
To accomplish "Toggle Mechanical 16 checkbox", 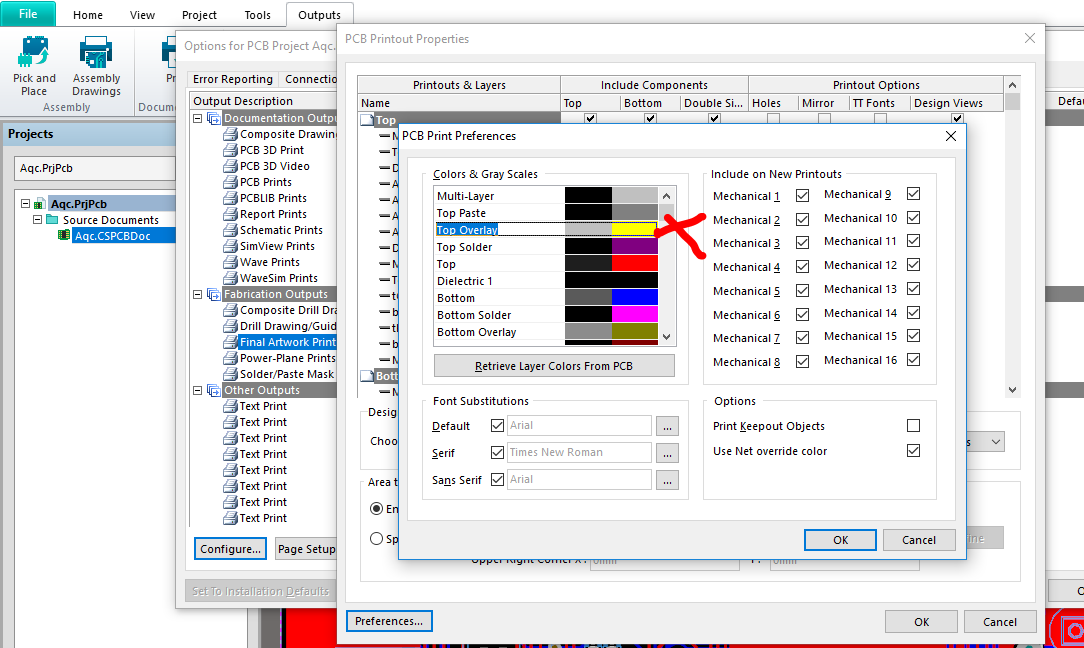I will point(913,360).
